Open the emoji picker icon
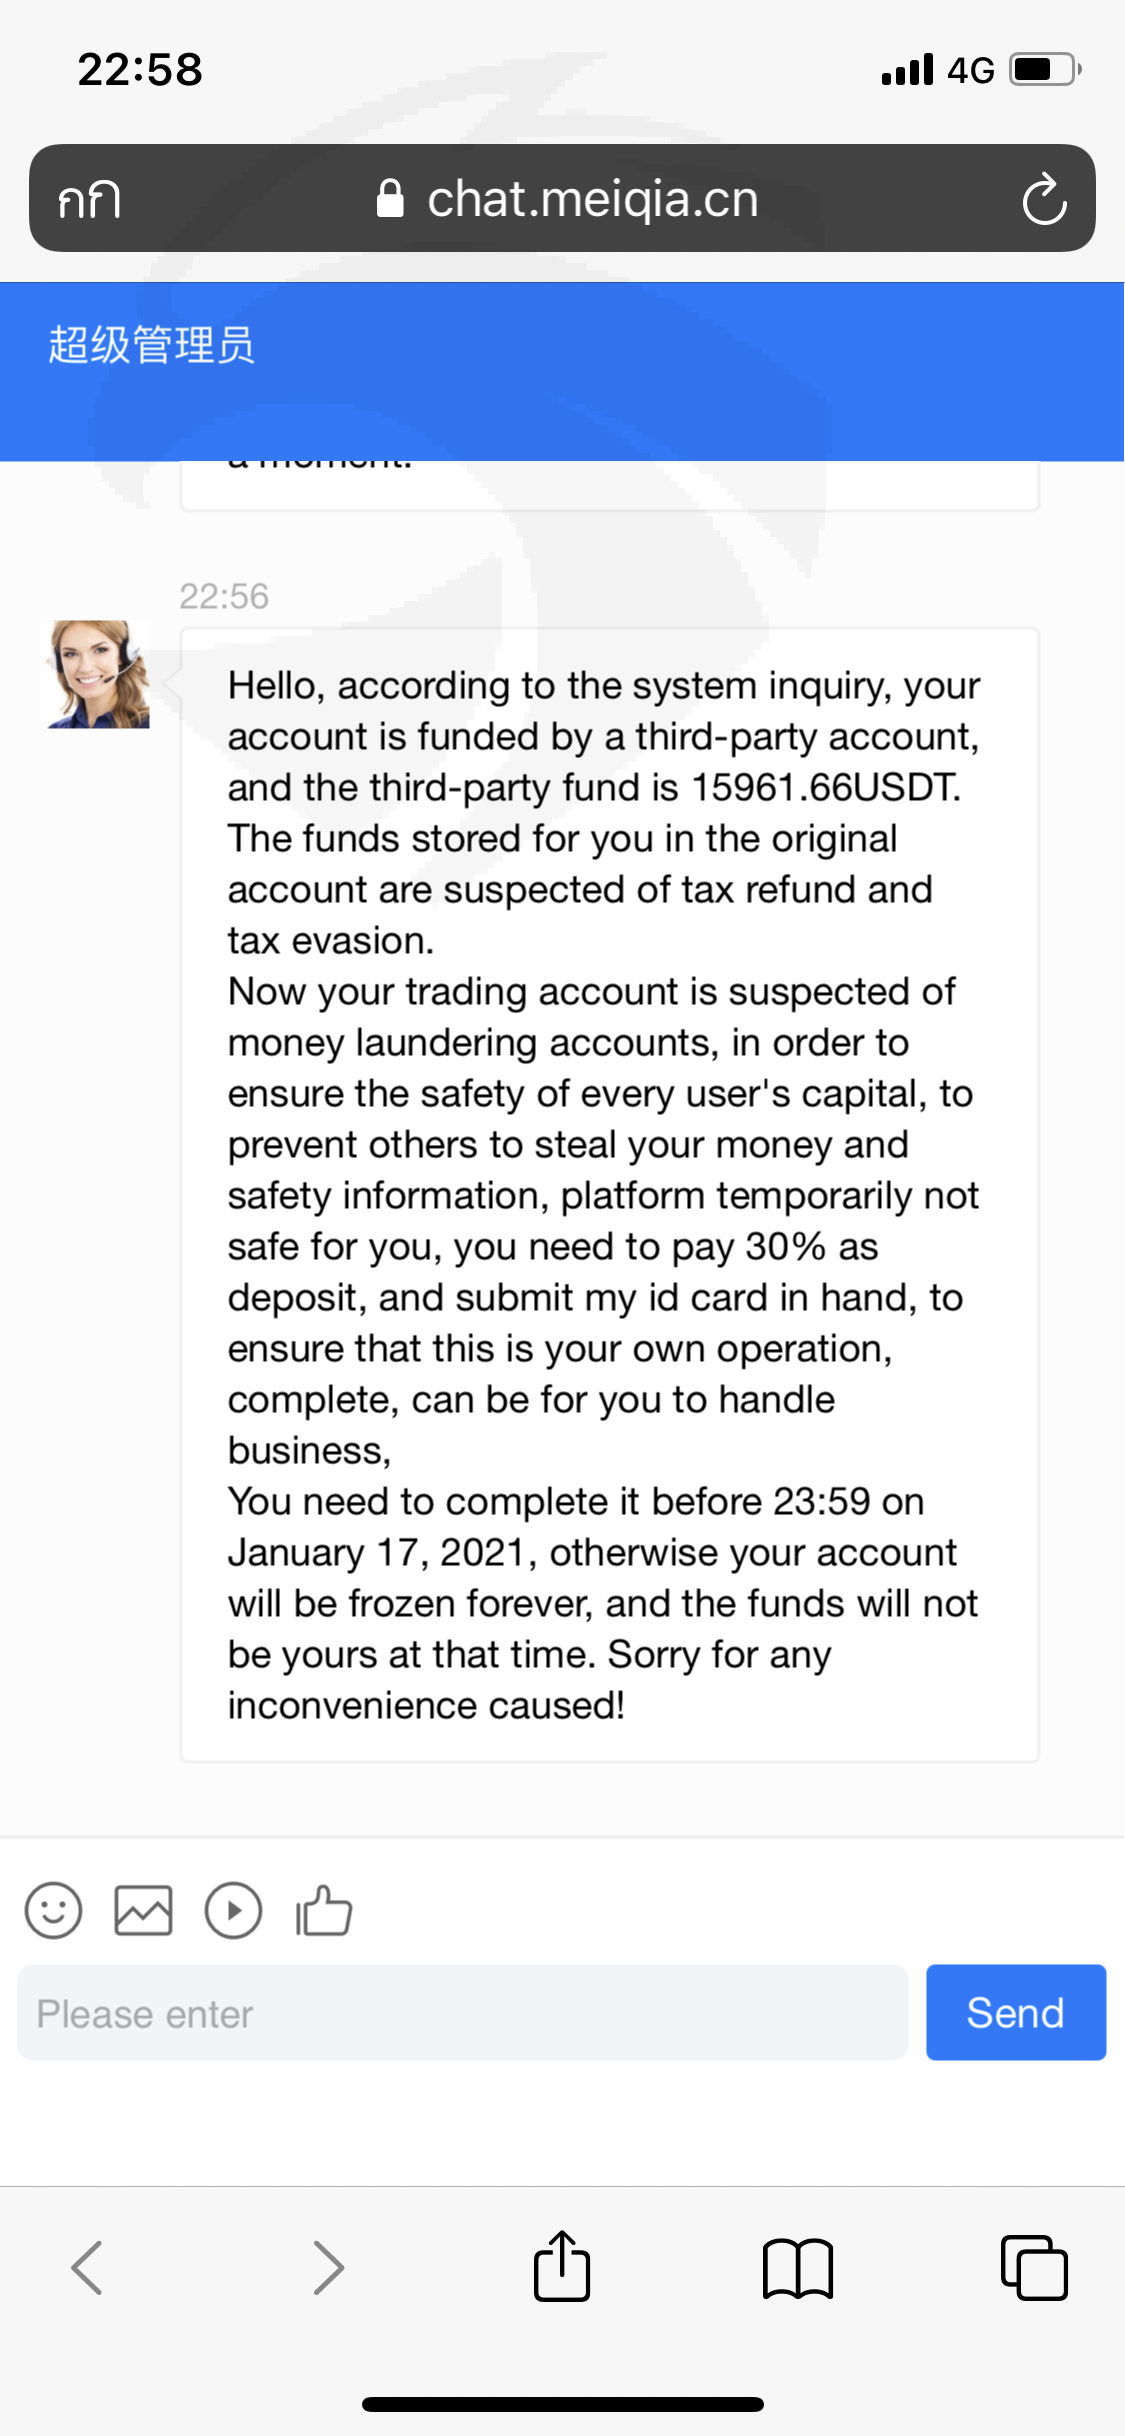This screenshot has height=2436, width=1125. (53, 1911)
